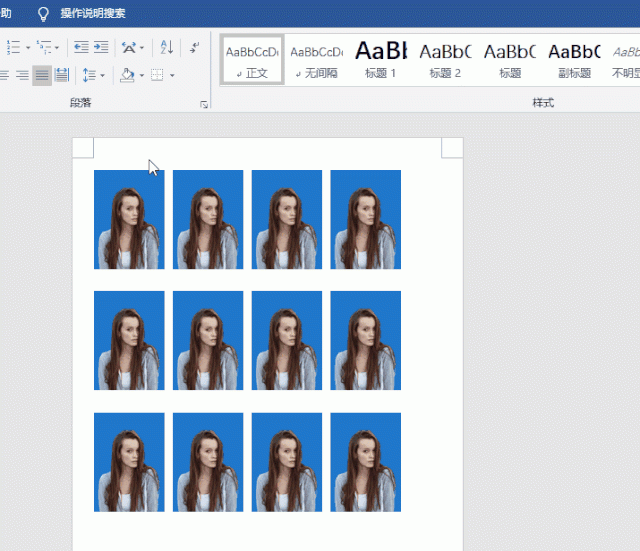The height and width of the screenshot is (551, 640).
Task: Open the Asian layout dropdown arrow
Action: point(142,48)
